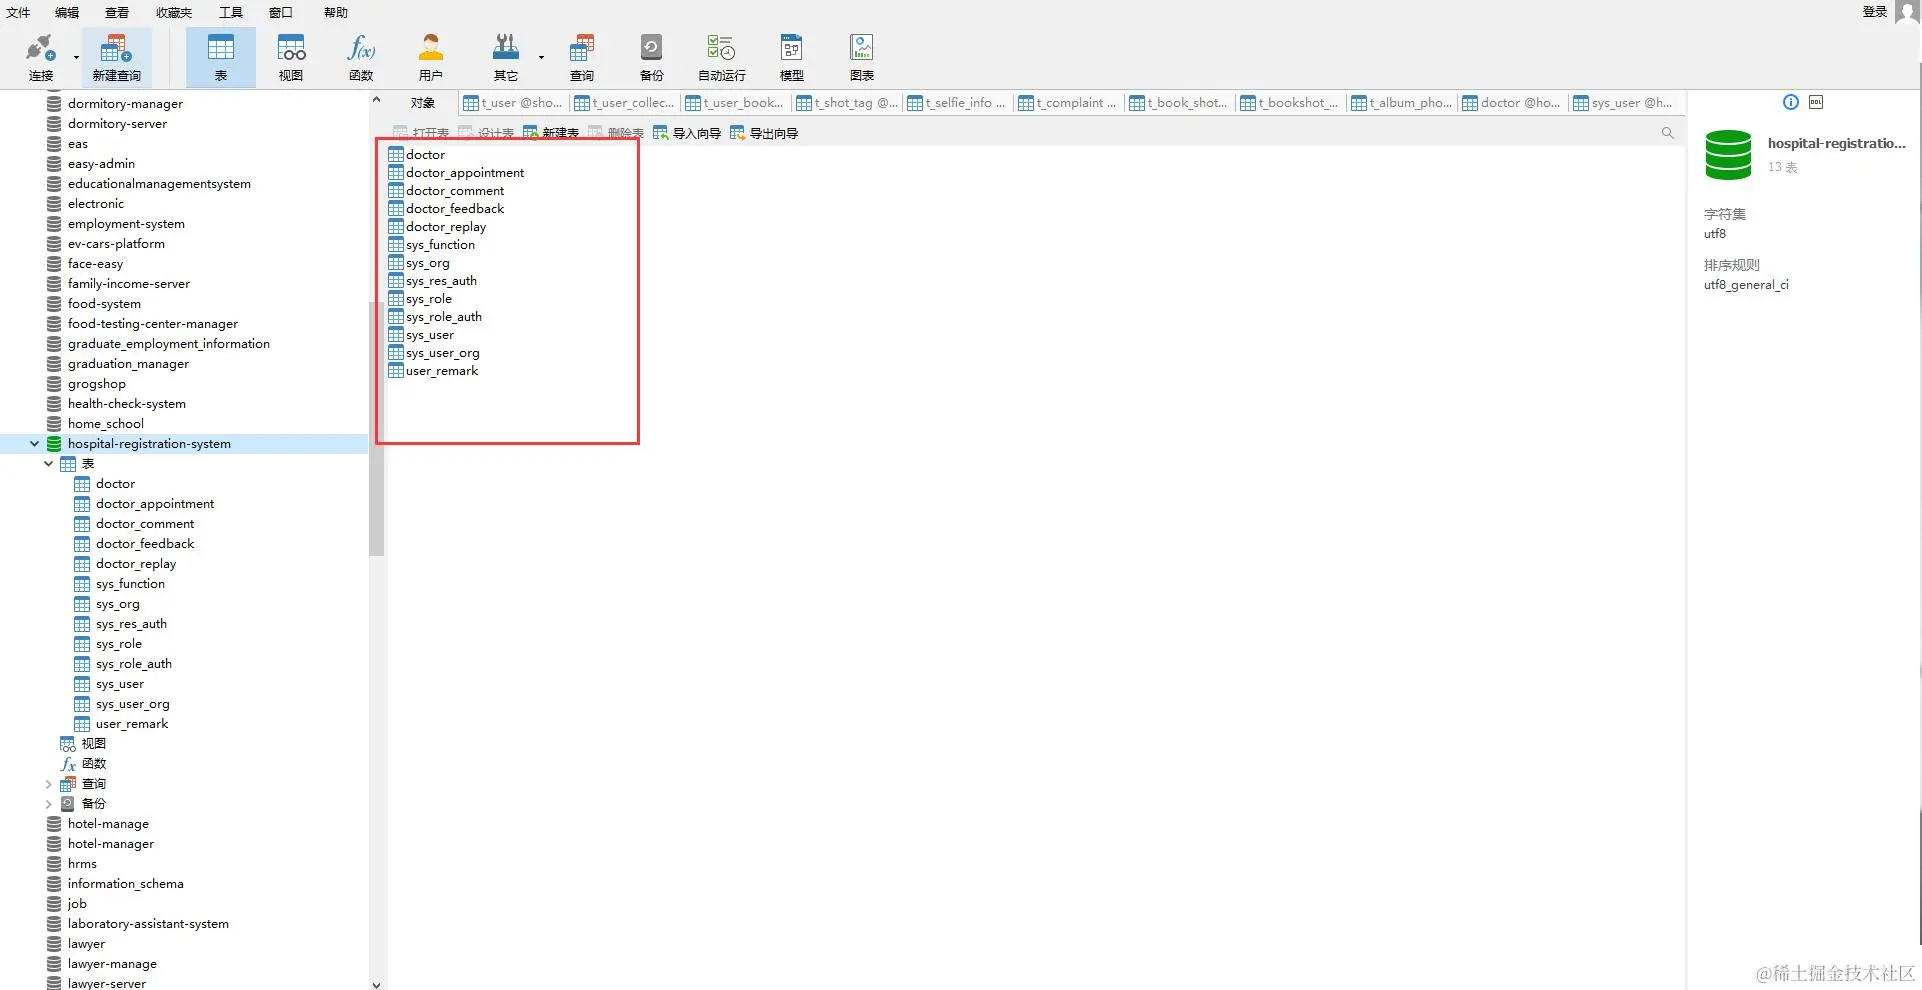1922x990 pixels.
Task: Open the 函数 (Function) toolbar icon
Action: click(361, 57)
